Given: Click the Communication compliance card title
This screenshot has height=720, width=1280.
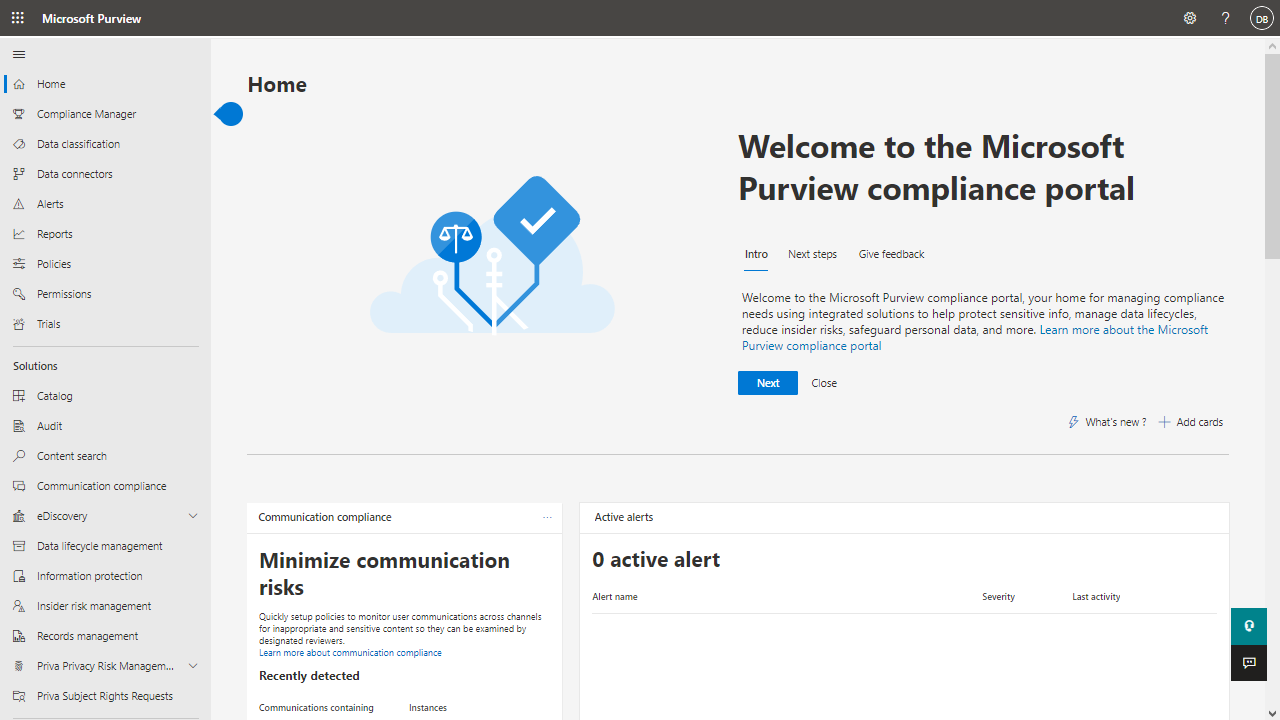Looking at the screenshot, I should [325, 518].
